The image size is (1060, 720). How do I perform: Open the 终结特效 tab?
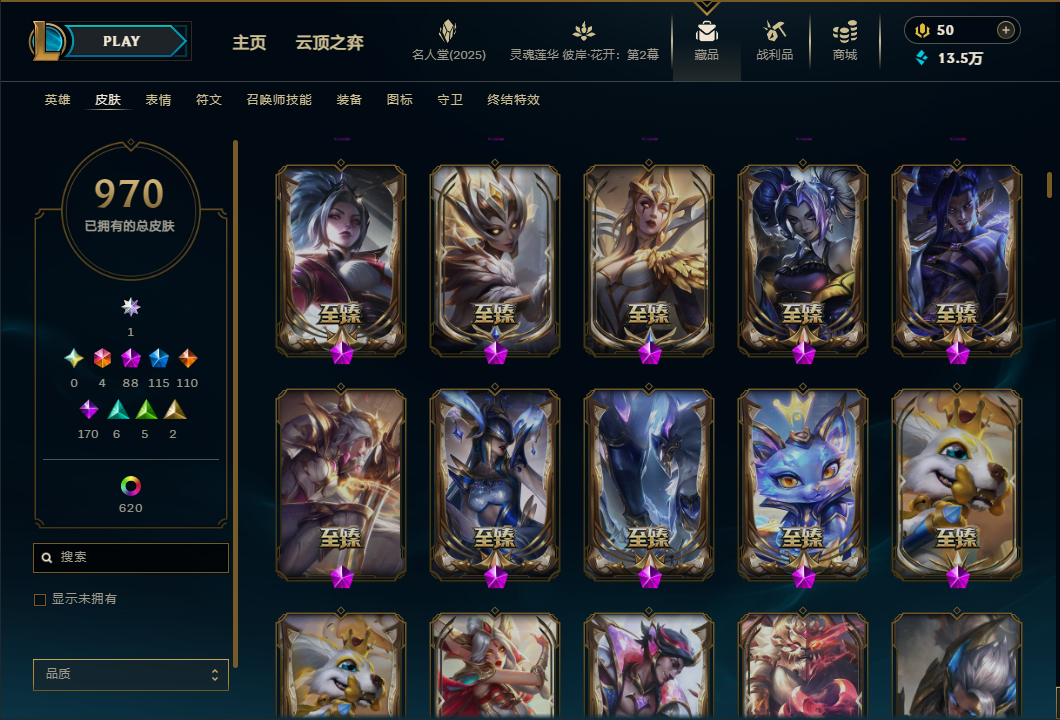pos(513,100)
